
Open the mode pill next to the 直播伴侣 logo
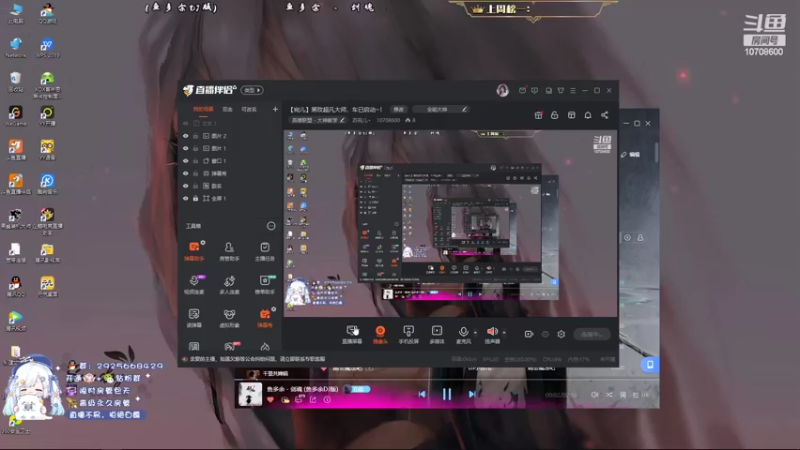click(x=252, y=90)
